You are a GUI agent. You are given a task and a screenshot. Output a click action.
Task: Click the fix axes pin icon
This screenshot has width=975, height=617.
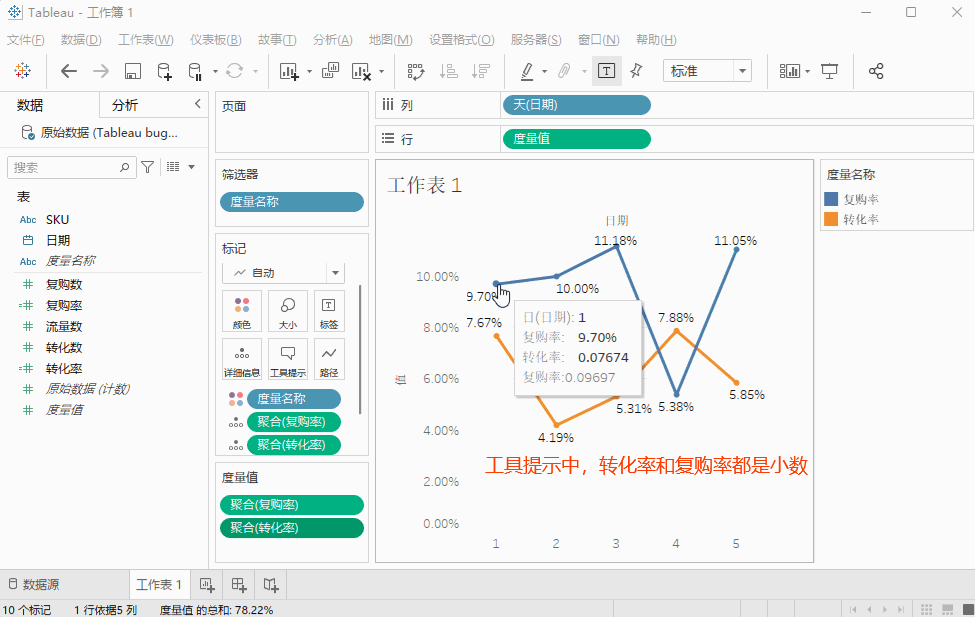pos(636,71)
